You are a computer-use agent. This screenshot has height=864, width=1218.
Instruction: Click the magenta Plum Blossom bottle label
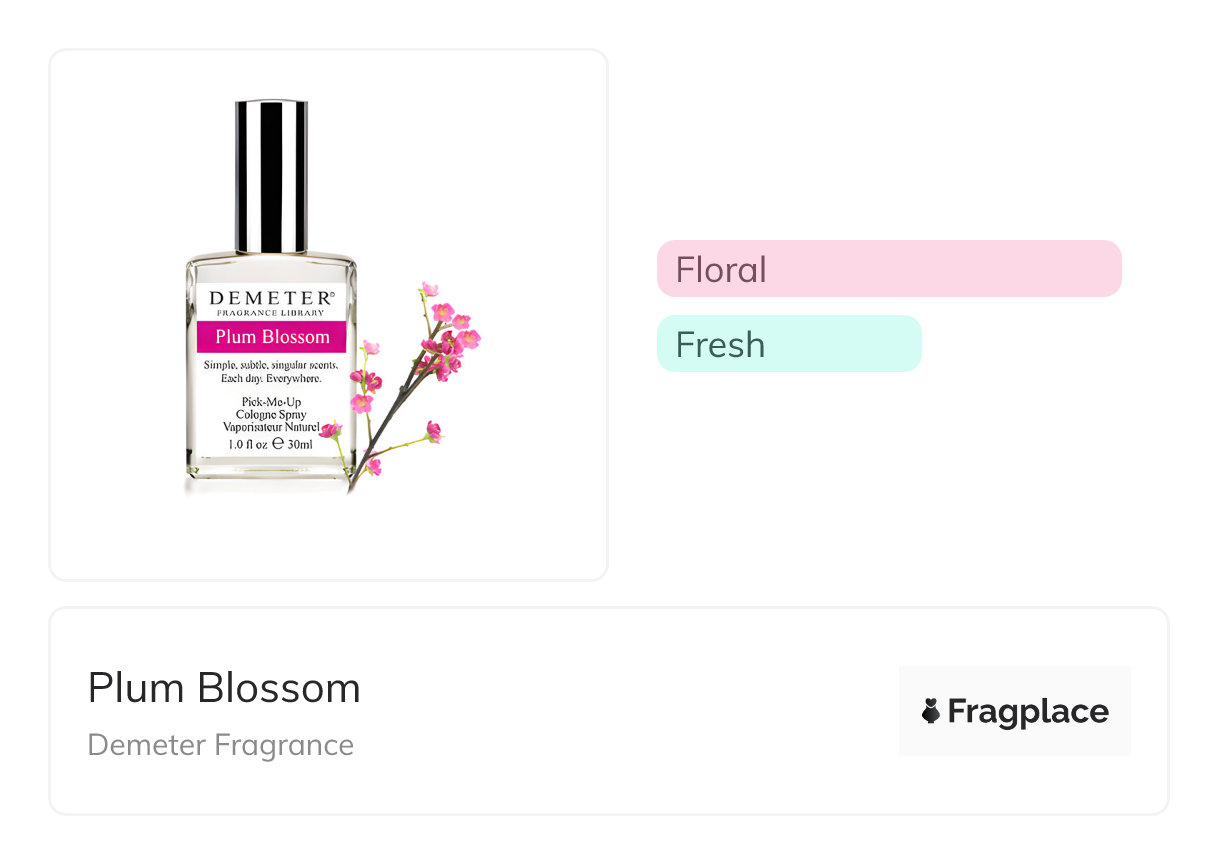(272, 337)
